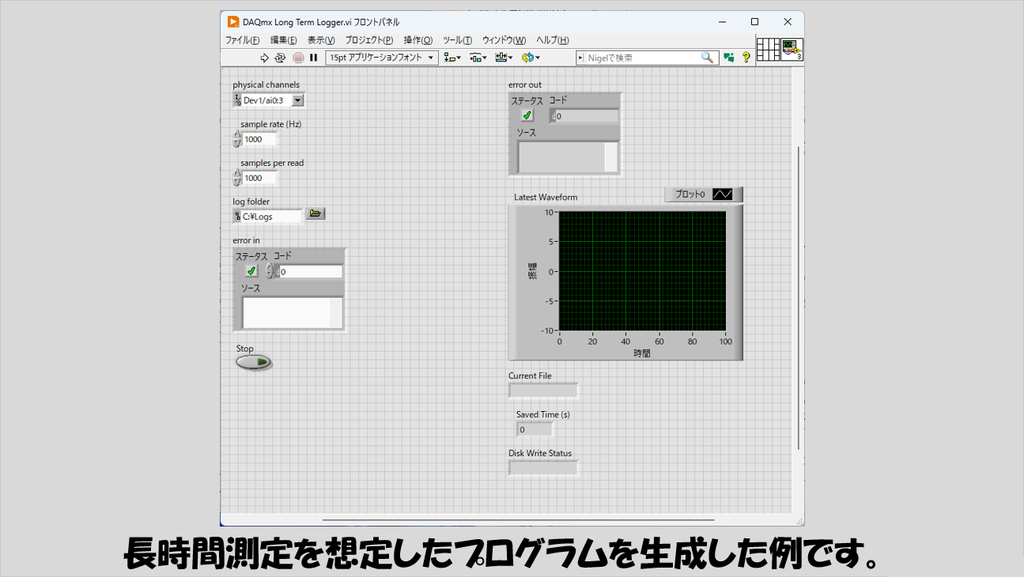Click the graph y-axis maximum value 10
The width and height of the screenshot is (1024, 577).
point(549,212)
